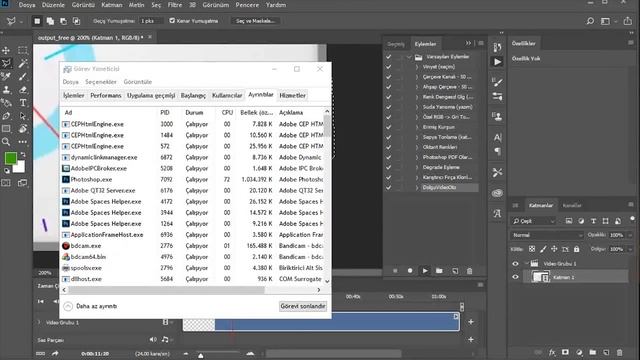Toggle Quick Mask mode icon
The image size is (640, 360).
(x=6, y=183)
